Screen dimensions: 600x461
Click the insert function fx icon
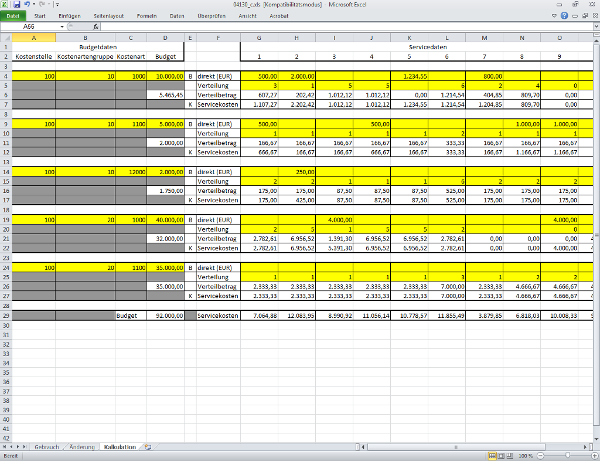[x=95, y=28]
